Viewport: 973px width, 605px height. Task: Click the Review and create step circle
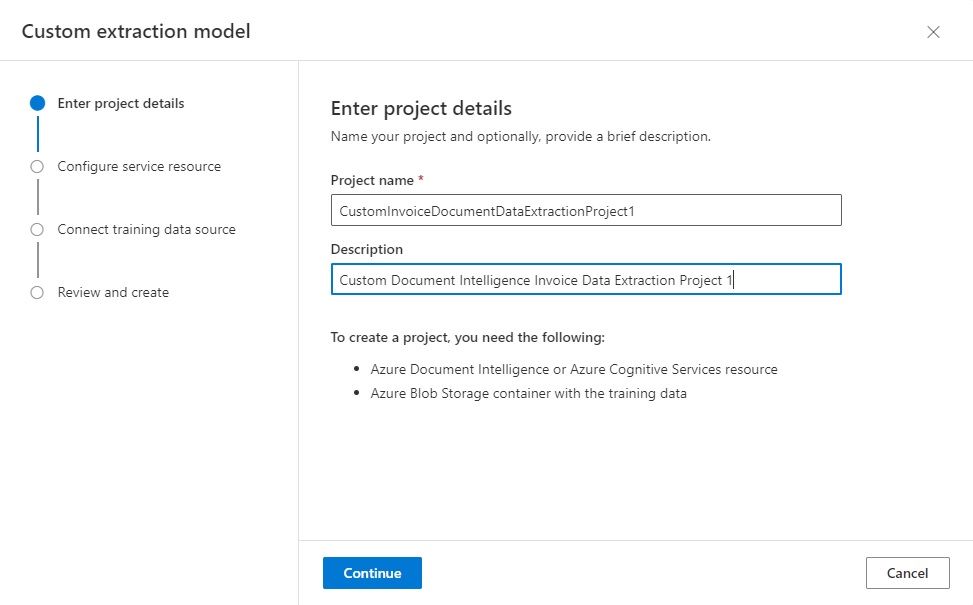(37, 292)
